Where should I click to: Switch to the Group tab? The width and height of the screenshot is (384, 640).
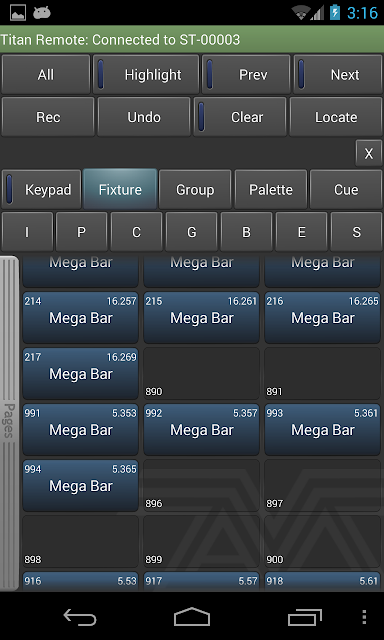195,190
